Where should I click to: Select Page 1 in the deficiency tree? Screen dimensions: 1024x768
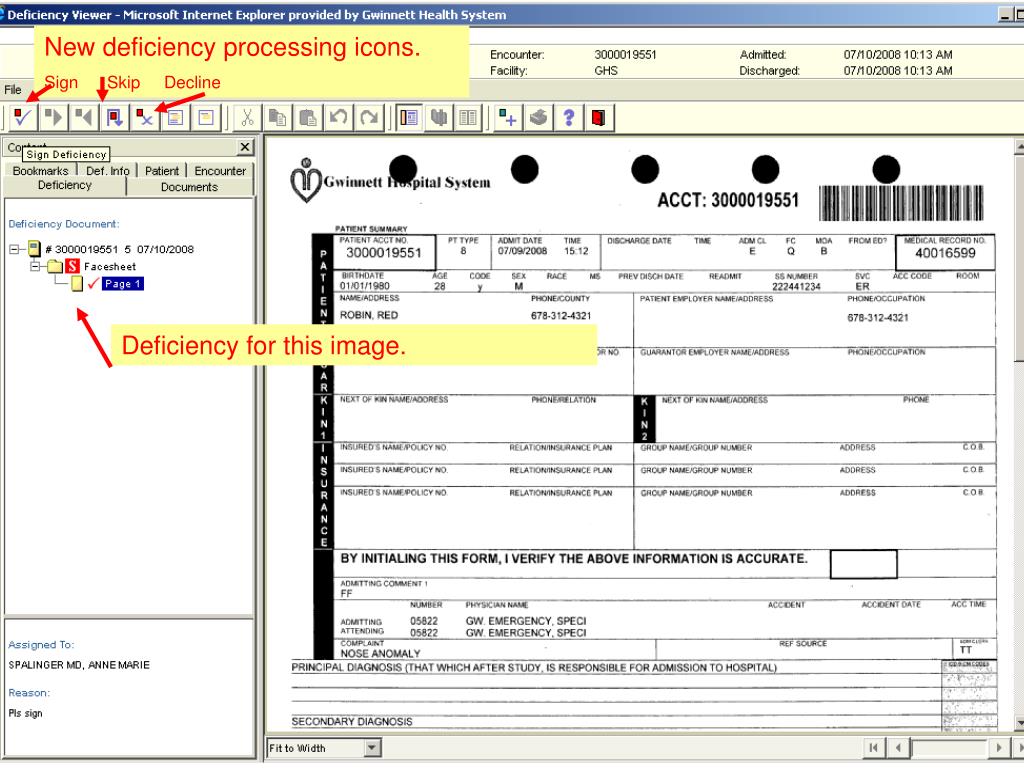click(x=123, y=283)
